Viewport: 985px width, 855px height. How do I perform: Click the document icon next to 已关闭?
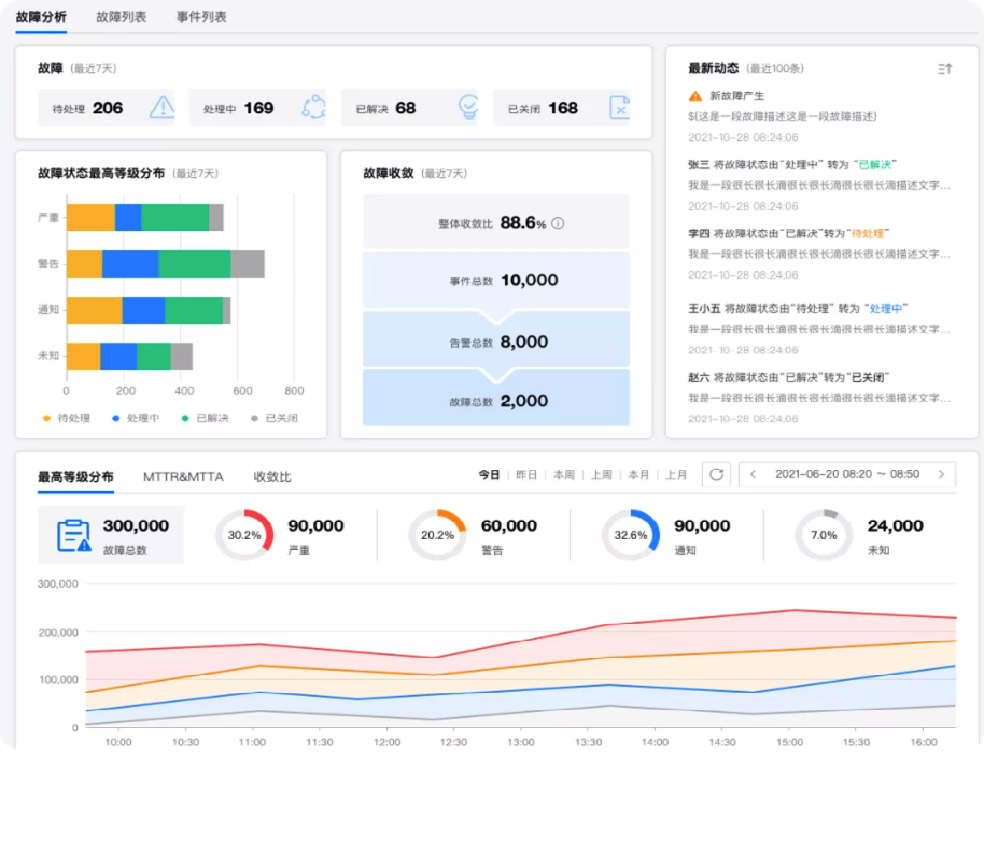coord(622,107)
